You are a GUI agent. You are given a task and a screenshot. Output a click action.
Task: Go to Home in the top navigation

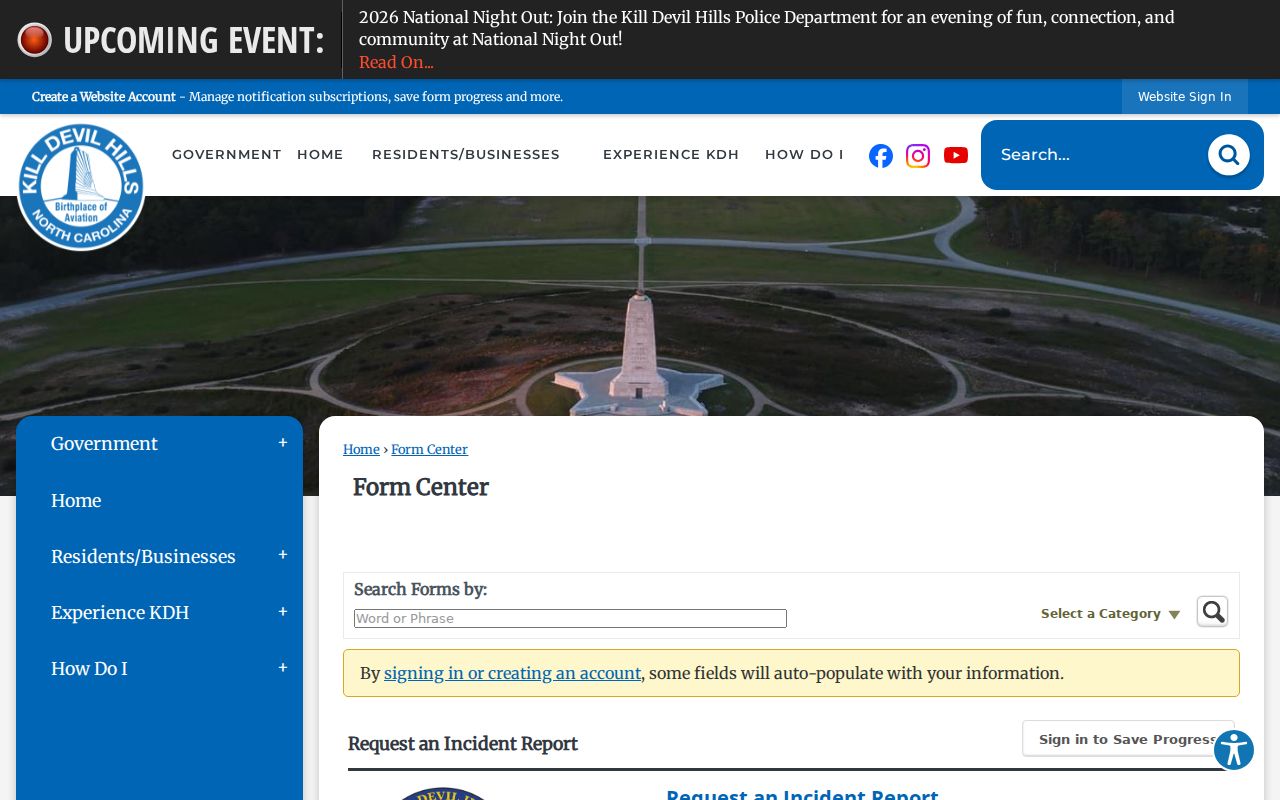tap(320, 155)
